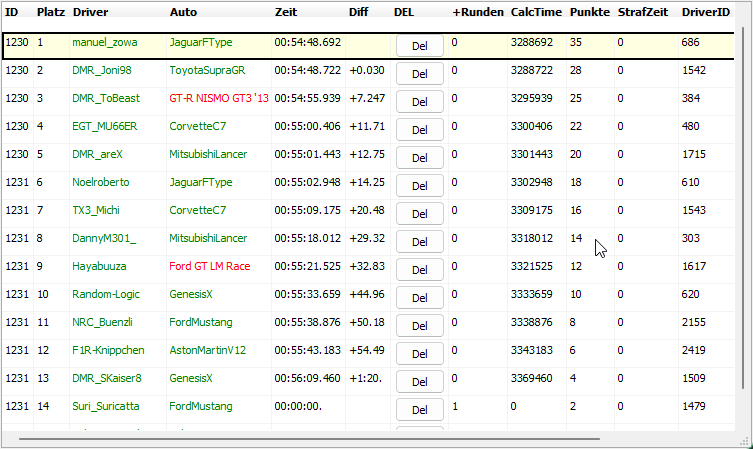Click the Ford GT LM Race cell
This screenshot has height=449, width=753.
click(209, 267)
